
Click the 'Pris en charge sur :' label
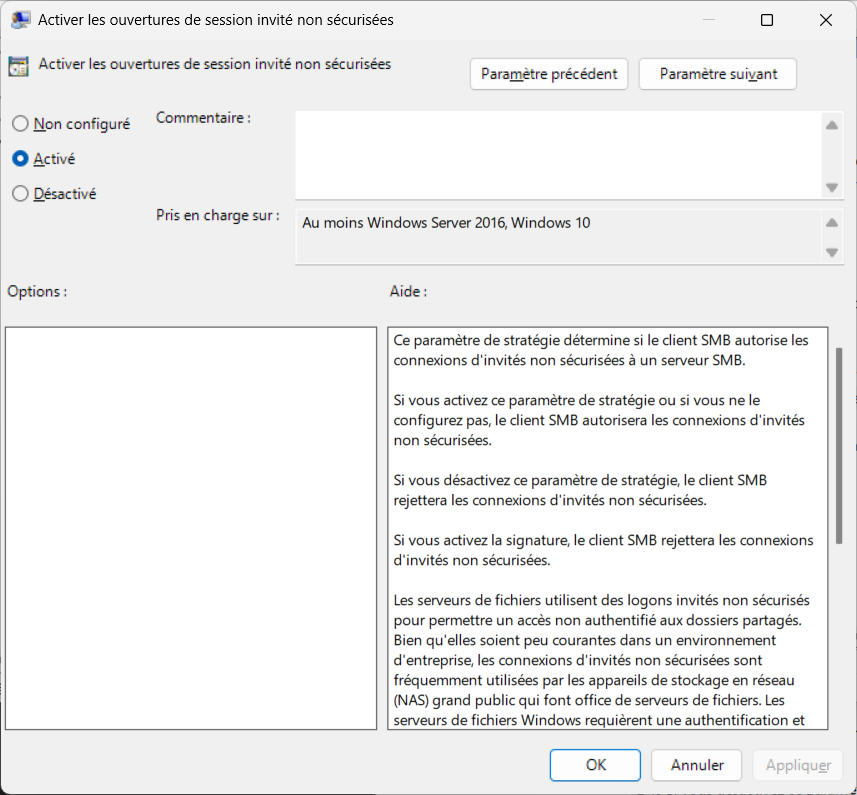(218, 215)
